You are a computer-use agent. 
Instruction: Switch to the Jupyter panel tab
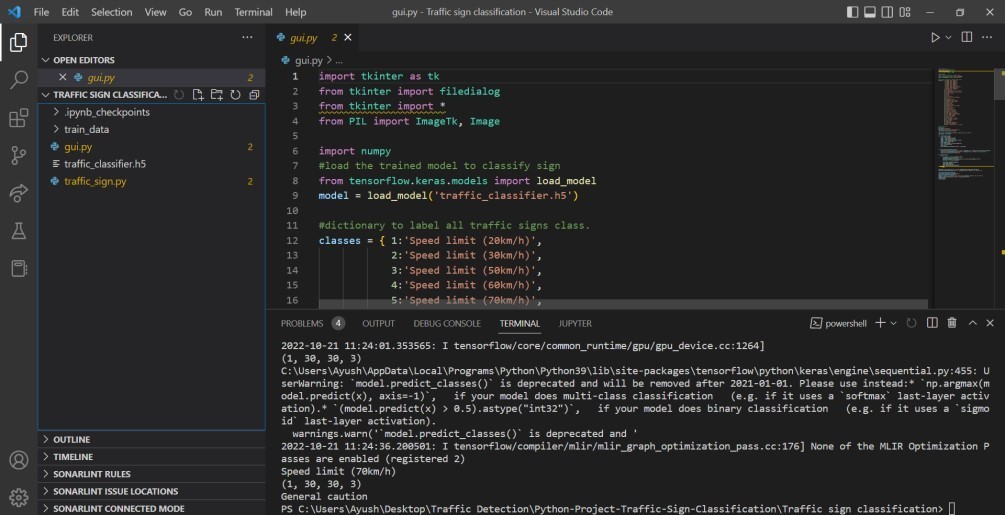pos(575,323)
